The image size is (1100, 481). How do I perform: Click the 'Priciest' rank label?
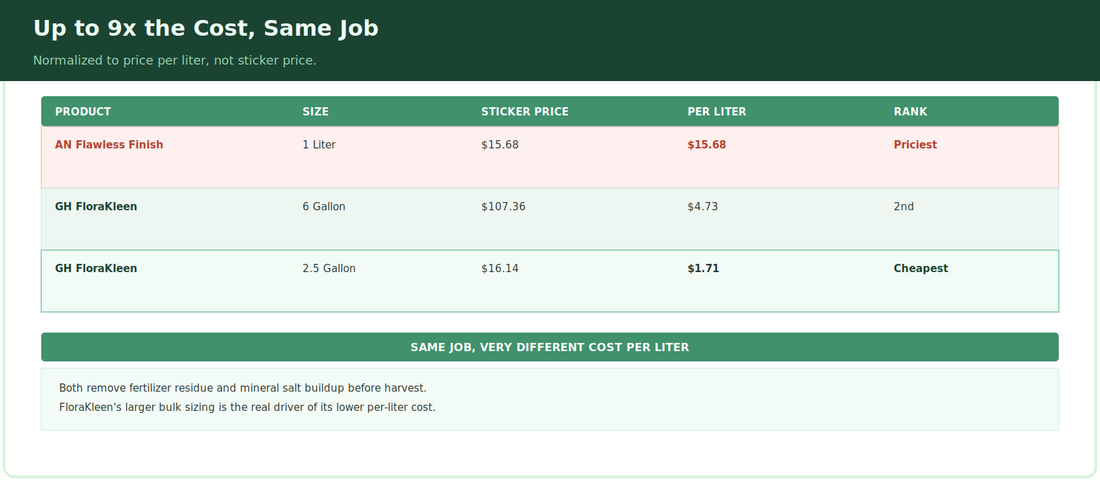coord(915,144)
